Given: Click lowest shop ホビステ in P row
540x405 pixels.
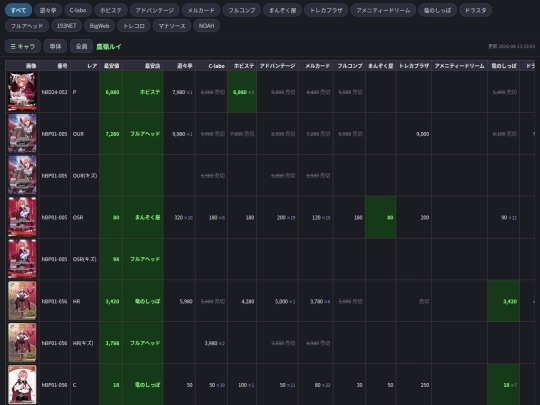Looking at the screenshot, I should pos(150,92).
